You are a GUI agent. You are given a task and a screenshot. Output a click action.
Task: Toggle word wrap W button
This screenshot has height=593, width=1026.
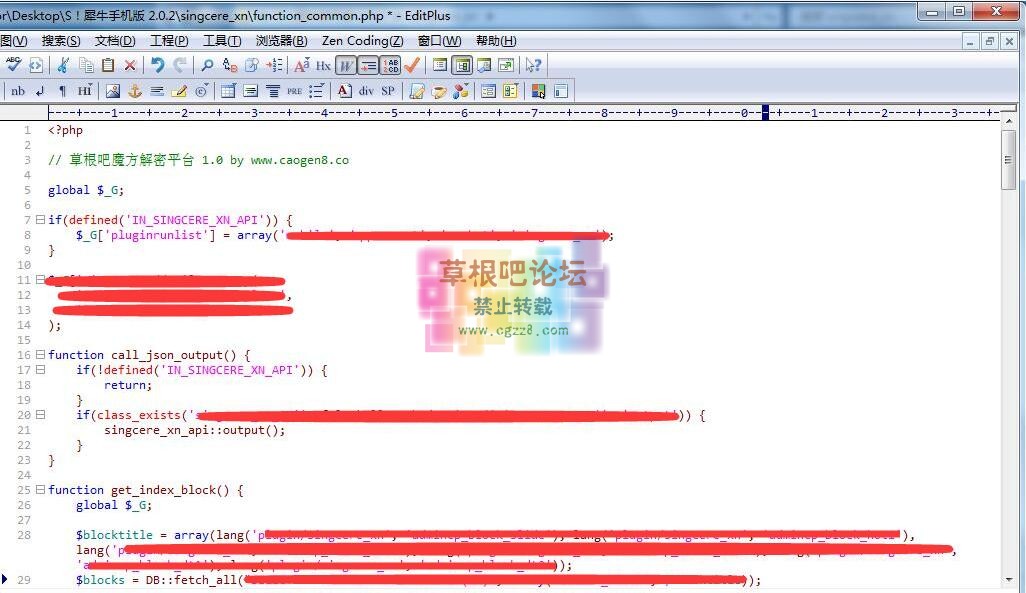coord(346,65)
